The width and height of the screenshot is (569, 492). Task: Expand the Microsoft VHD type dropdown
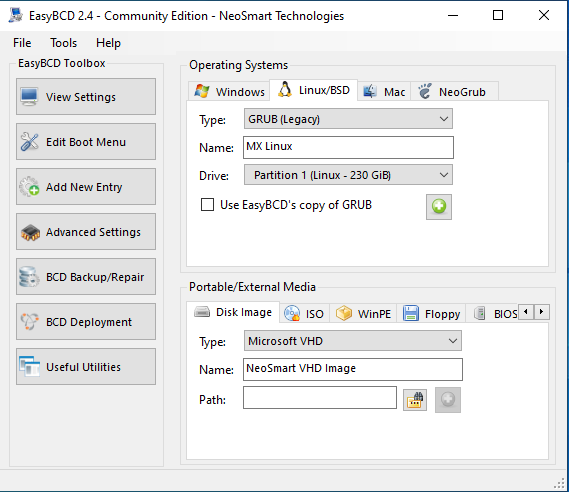point(353,341)
